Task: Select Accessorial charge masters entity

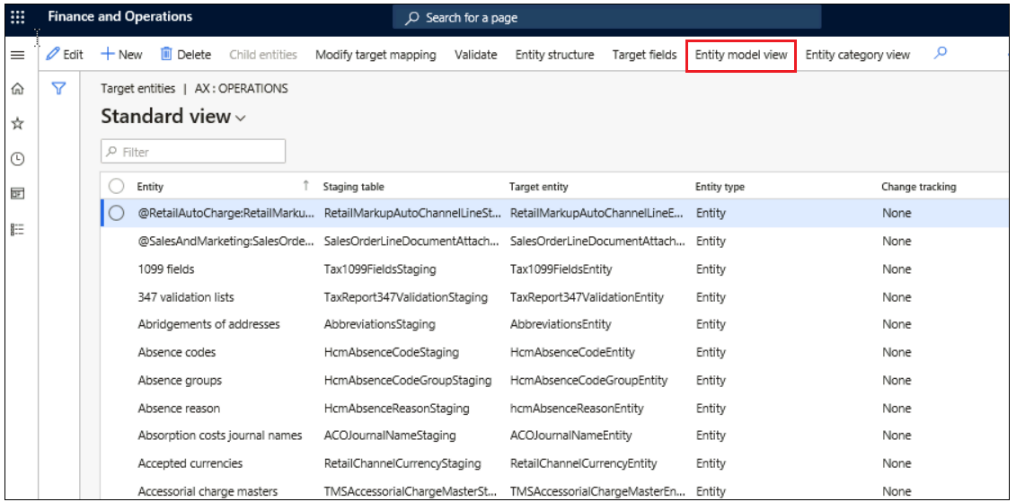Action: tap(207, 491)
